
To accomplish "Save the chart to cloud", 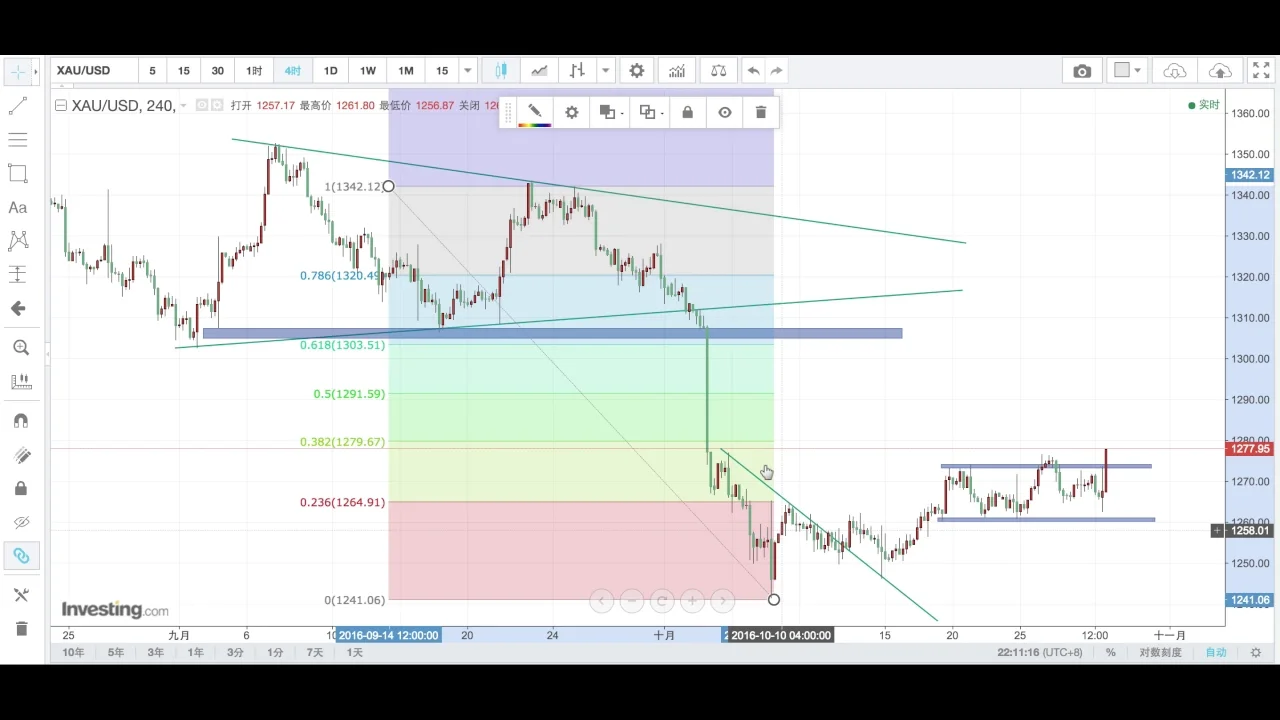I will [1220, 71].
